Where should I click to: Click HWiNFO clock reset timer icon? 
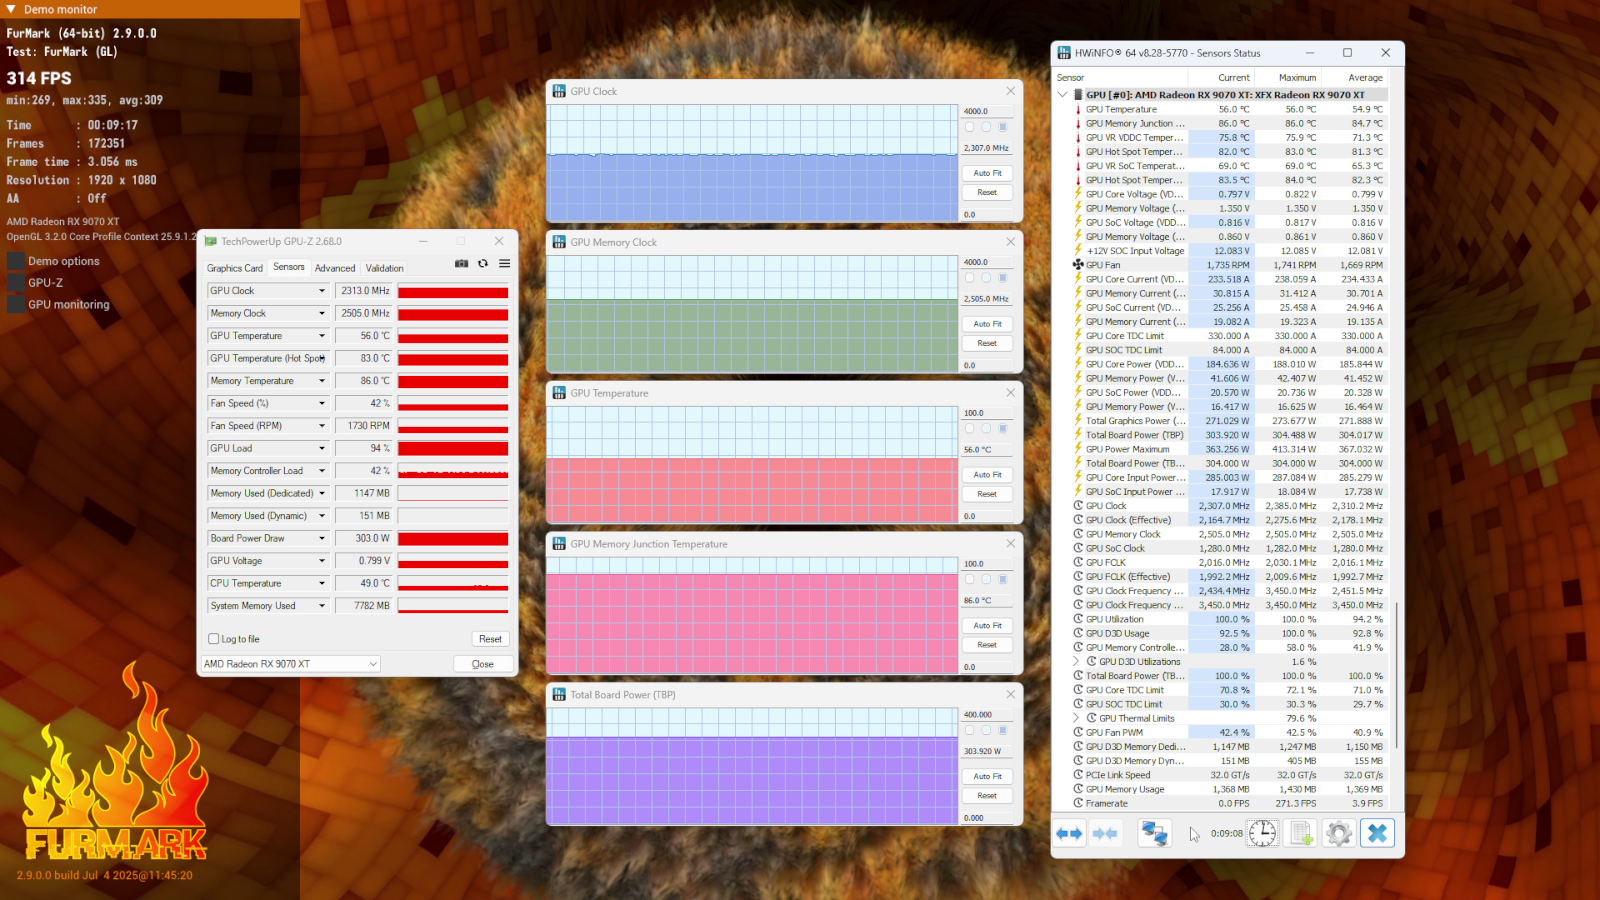tap(1262, 833)
